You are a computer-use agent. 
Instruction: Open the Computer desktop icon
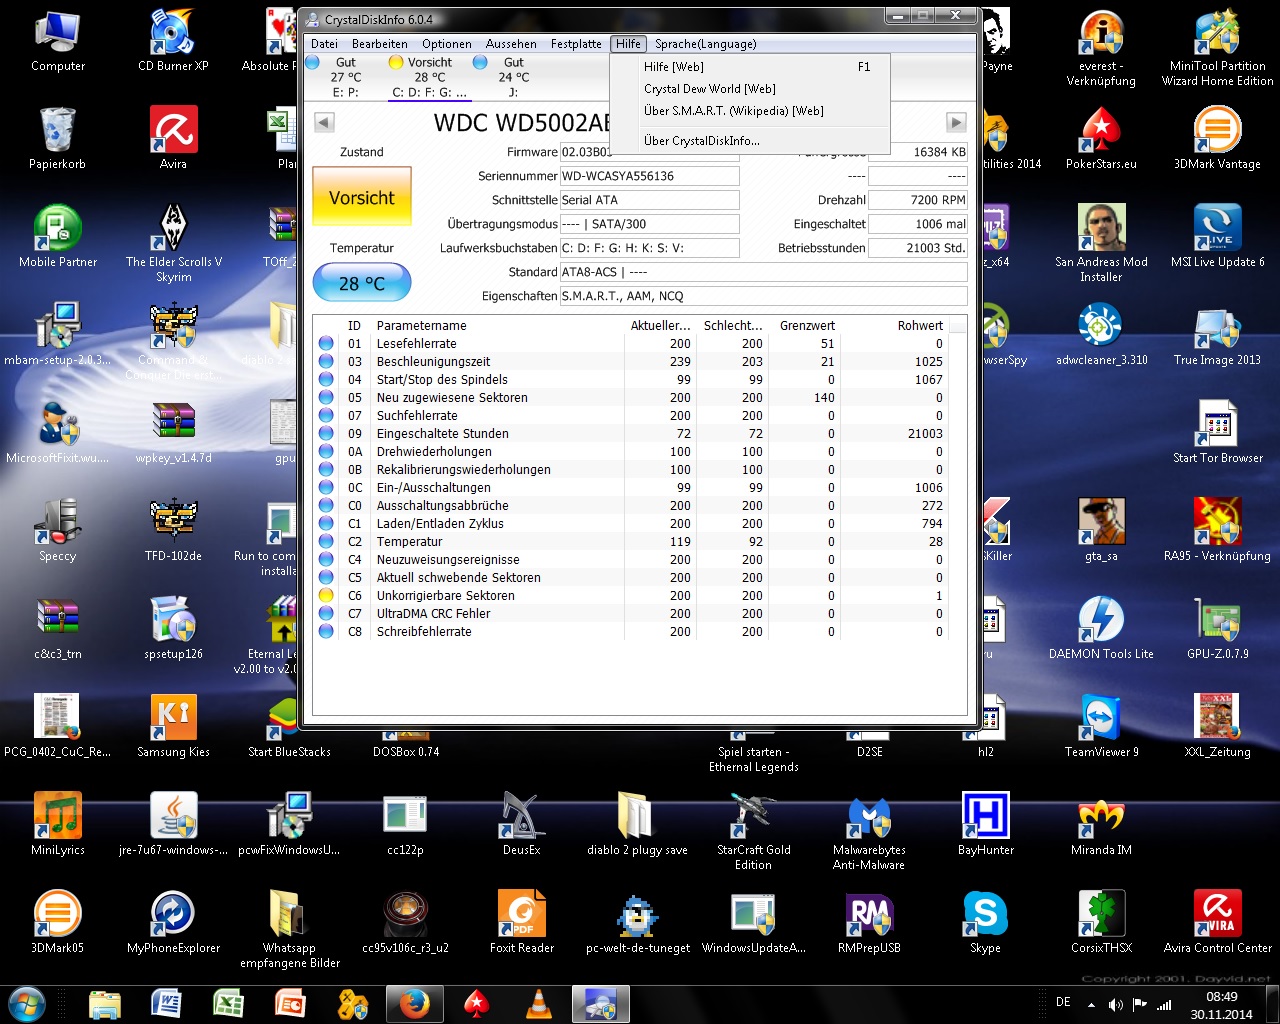[x=58, y=41]
